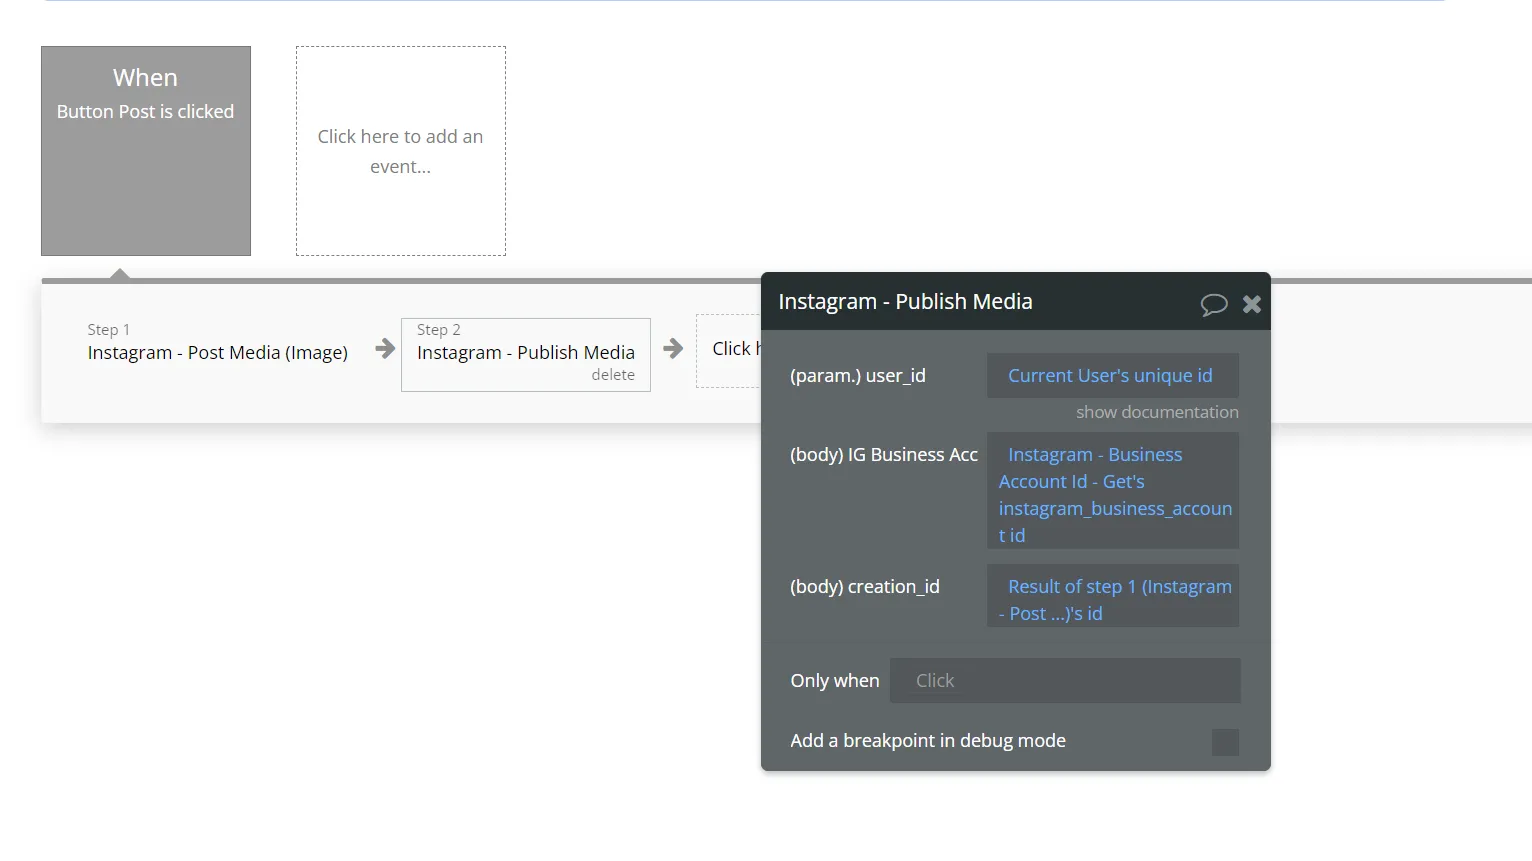Click the arrow between Step 1 and Step 2
This screenshot has height=861, width=1532.
(385, 348)
